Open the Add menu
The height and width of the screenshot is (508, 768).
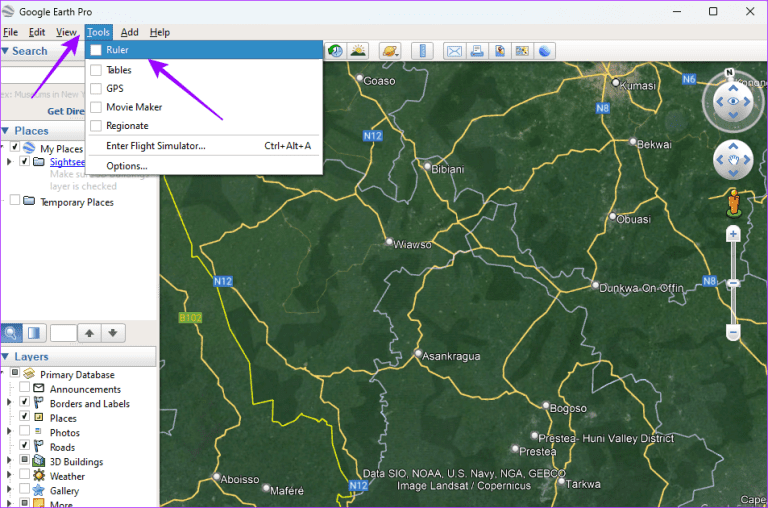click(x=129, y=32)
